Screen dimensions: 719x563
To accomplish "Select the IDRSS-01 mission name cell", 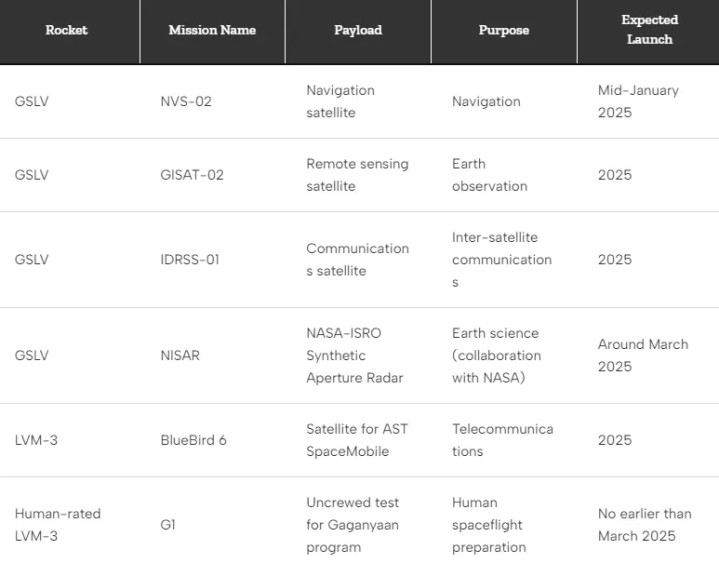I will click(x=190, y=259).
